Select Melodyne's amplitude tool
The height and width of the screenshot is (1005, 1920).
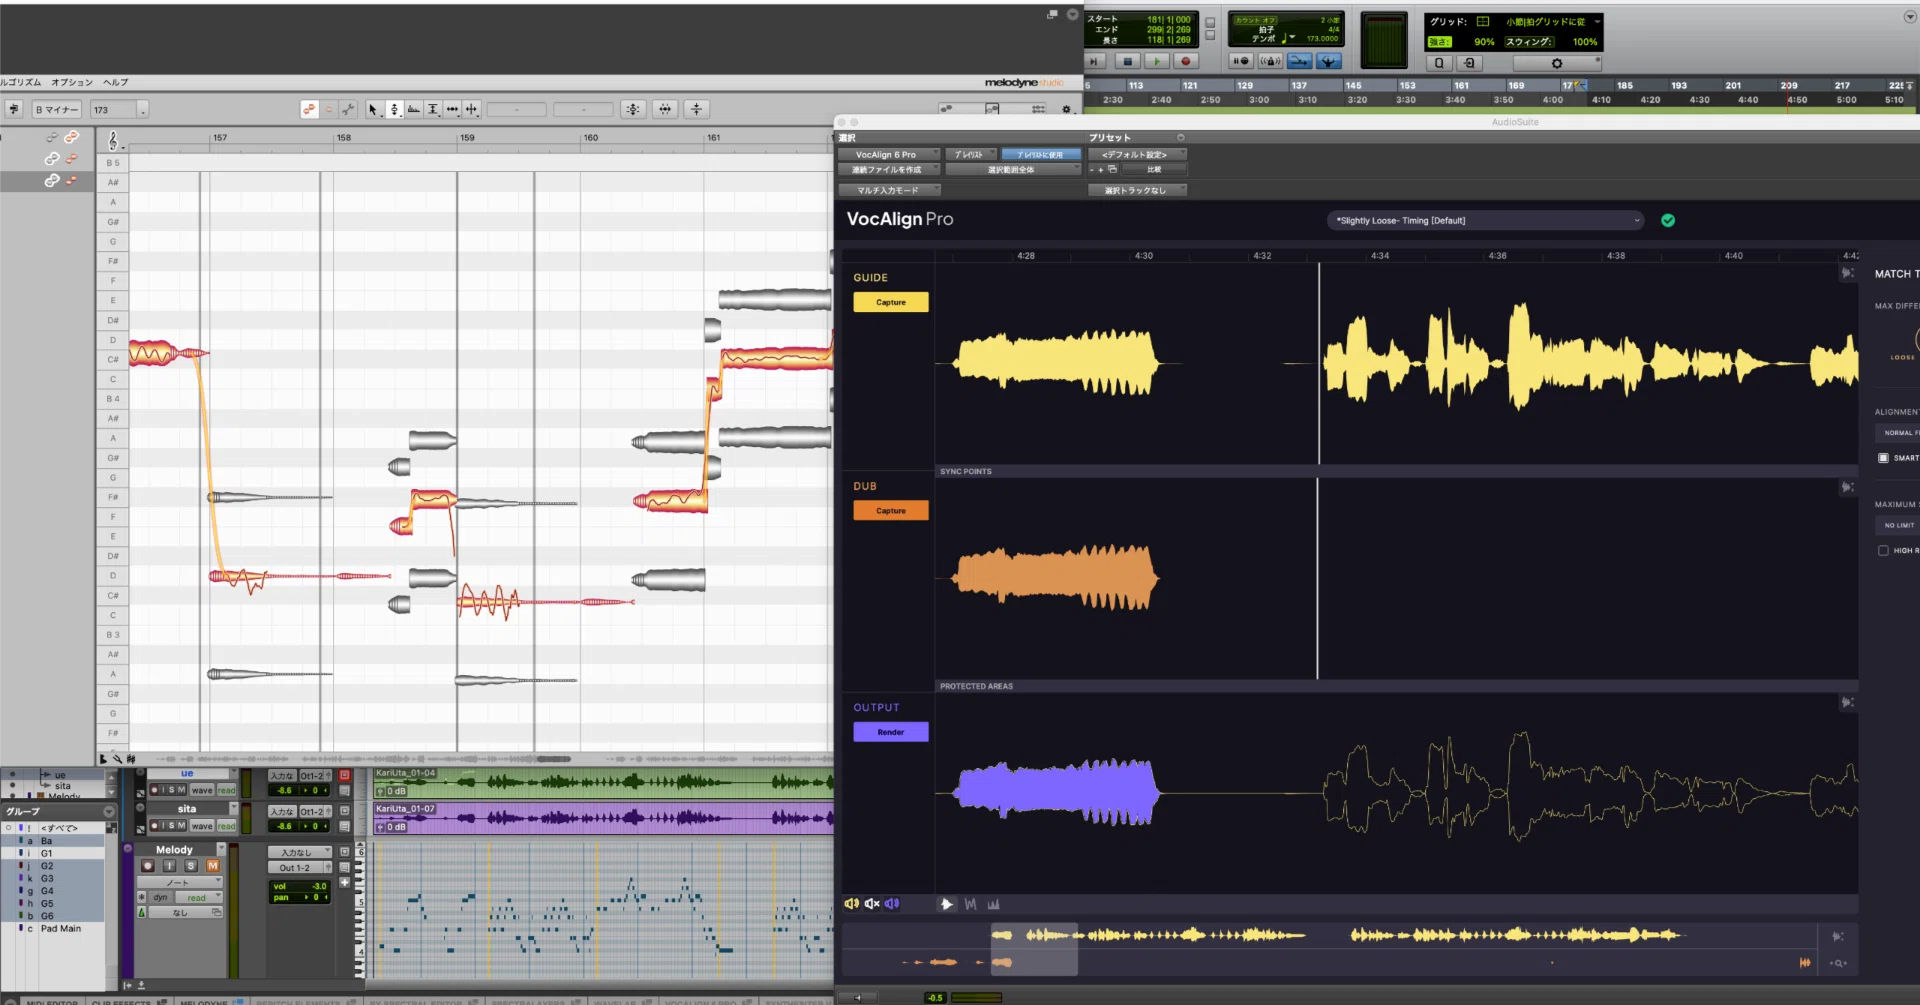pyautogui.click(x=433, y=109)
